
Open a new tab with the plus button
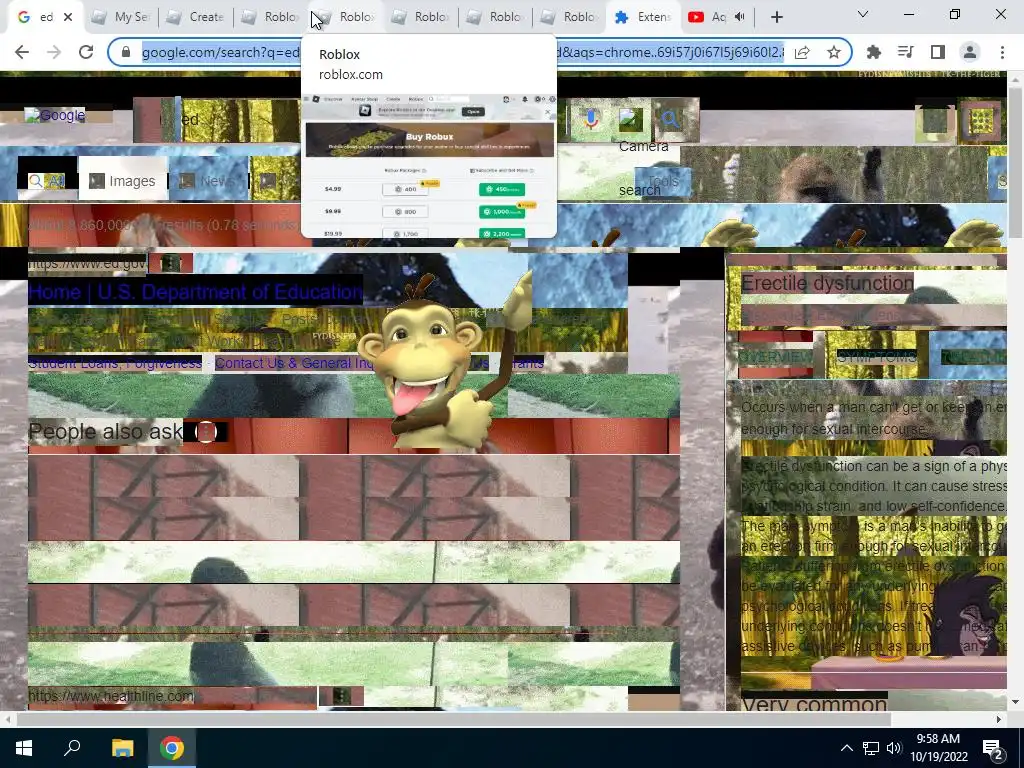pos(776,17)
